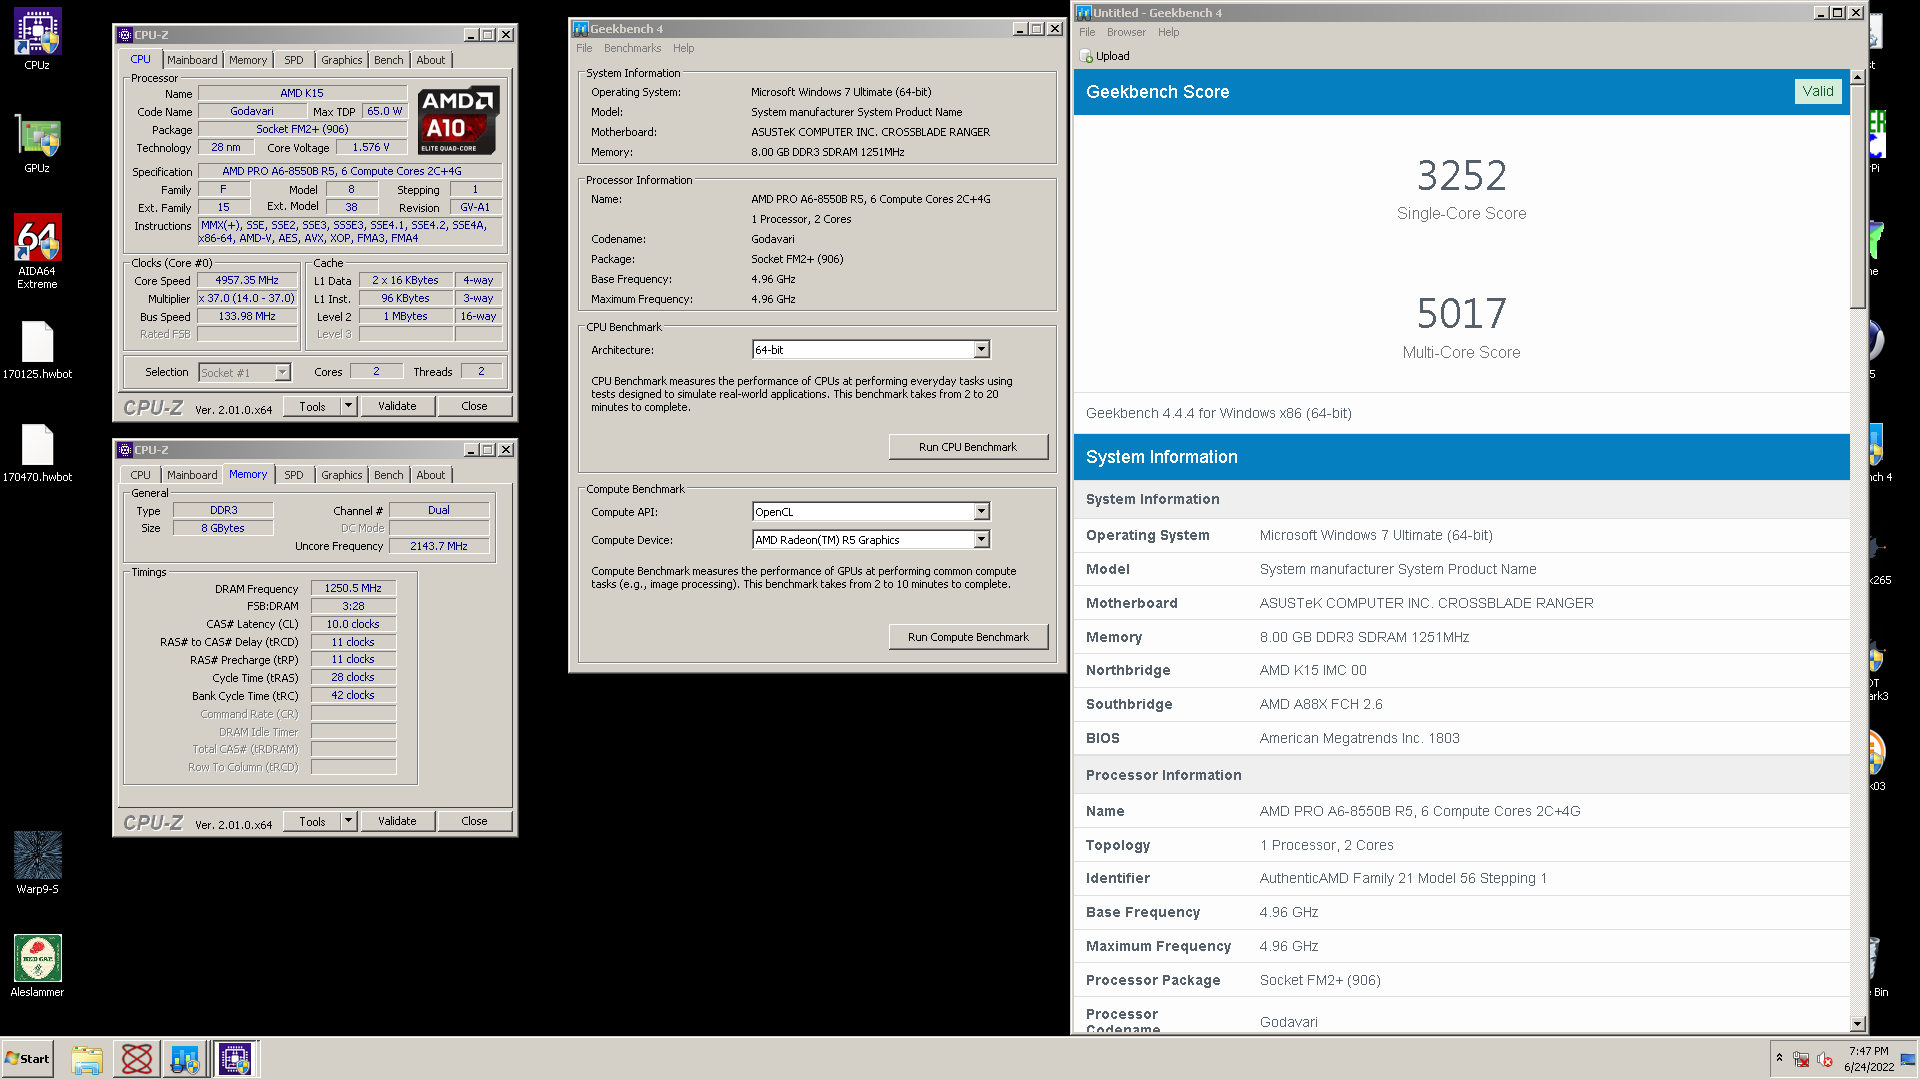Show hidden system tray icons
The width and height of the screenshot is (1920, 1080).
click(1779, 1058)
